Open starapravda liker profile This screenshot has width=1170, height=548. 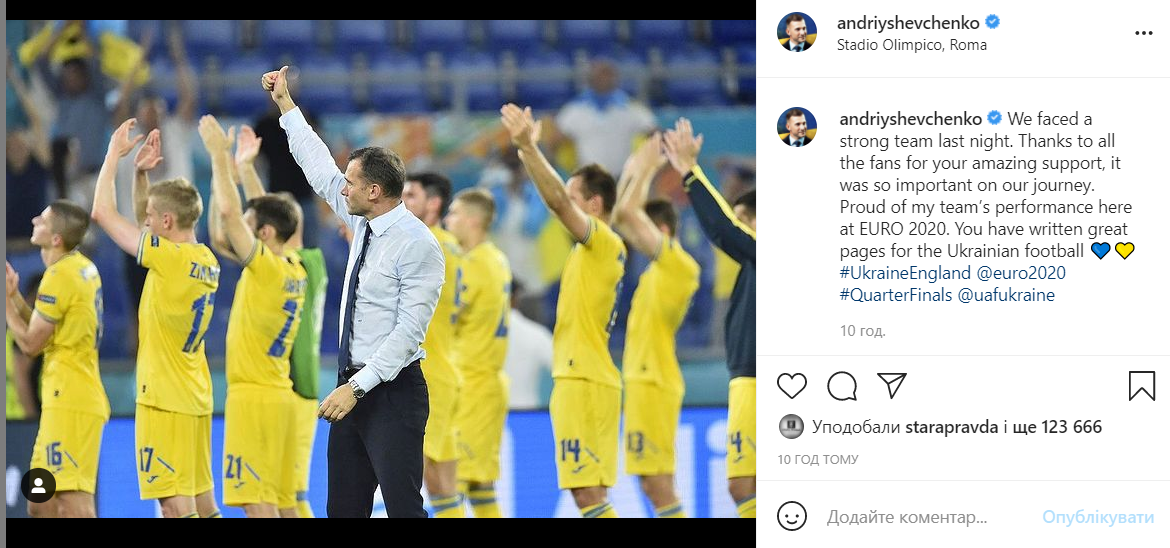point(951,427)
